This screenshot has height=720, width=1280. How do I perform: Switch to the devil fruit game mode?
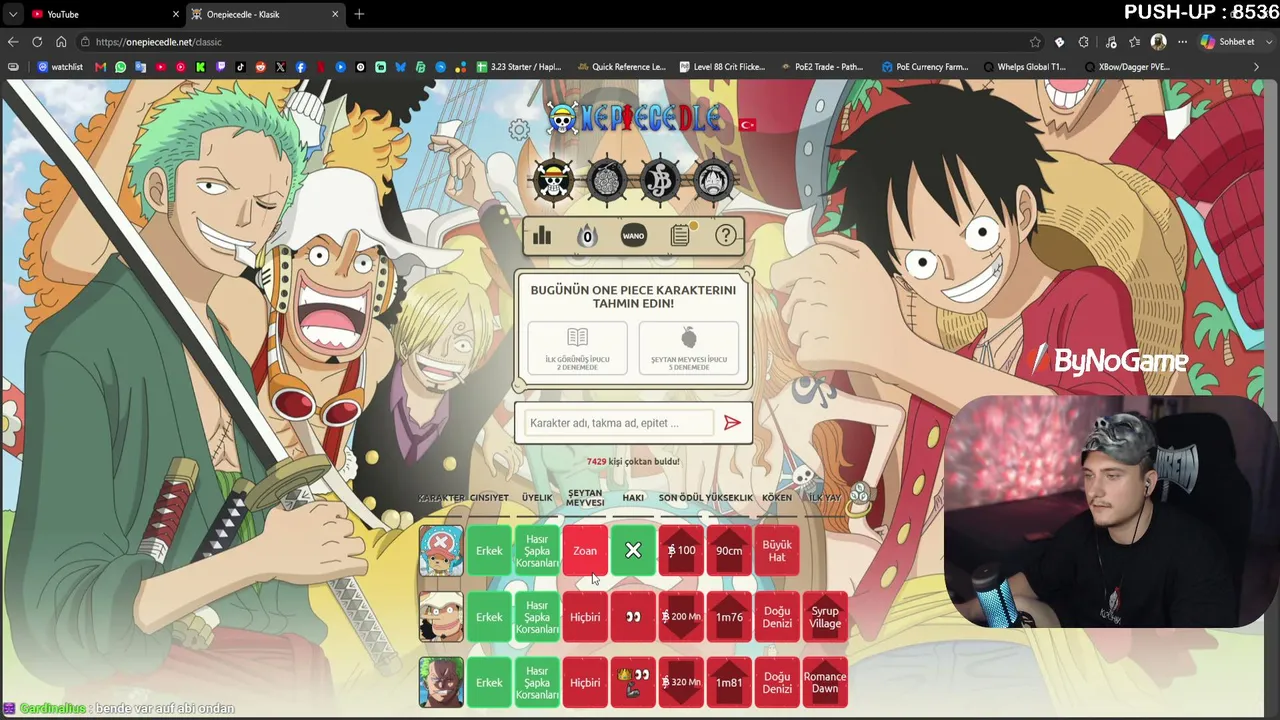point(607,181)
